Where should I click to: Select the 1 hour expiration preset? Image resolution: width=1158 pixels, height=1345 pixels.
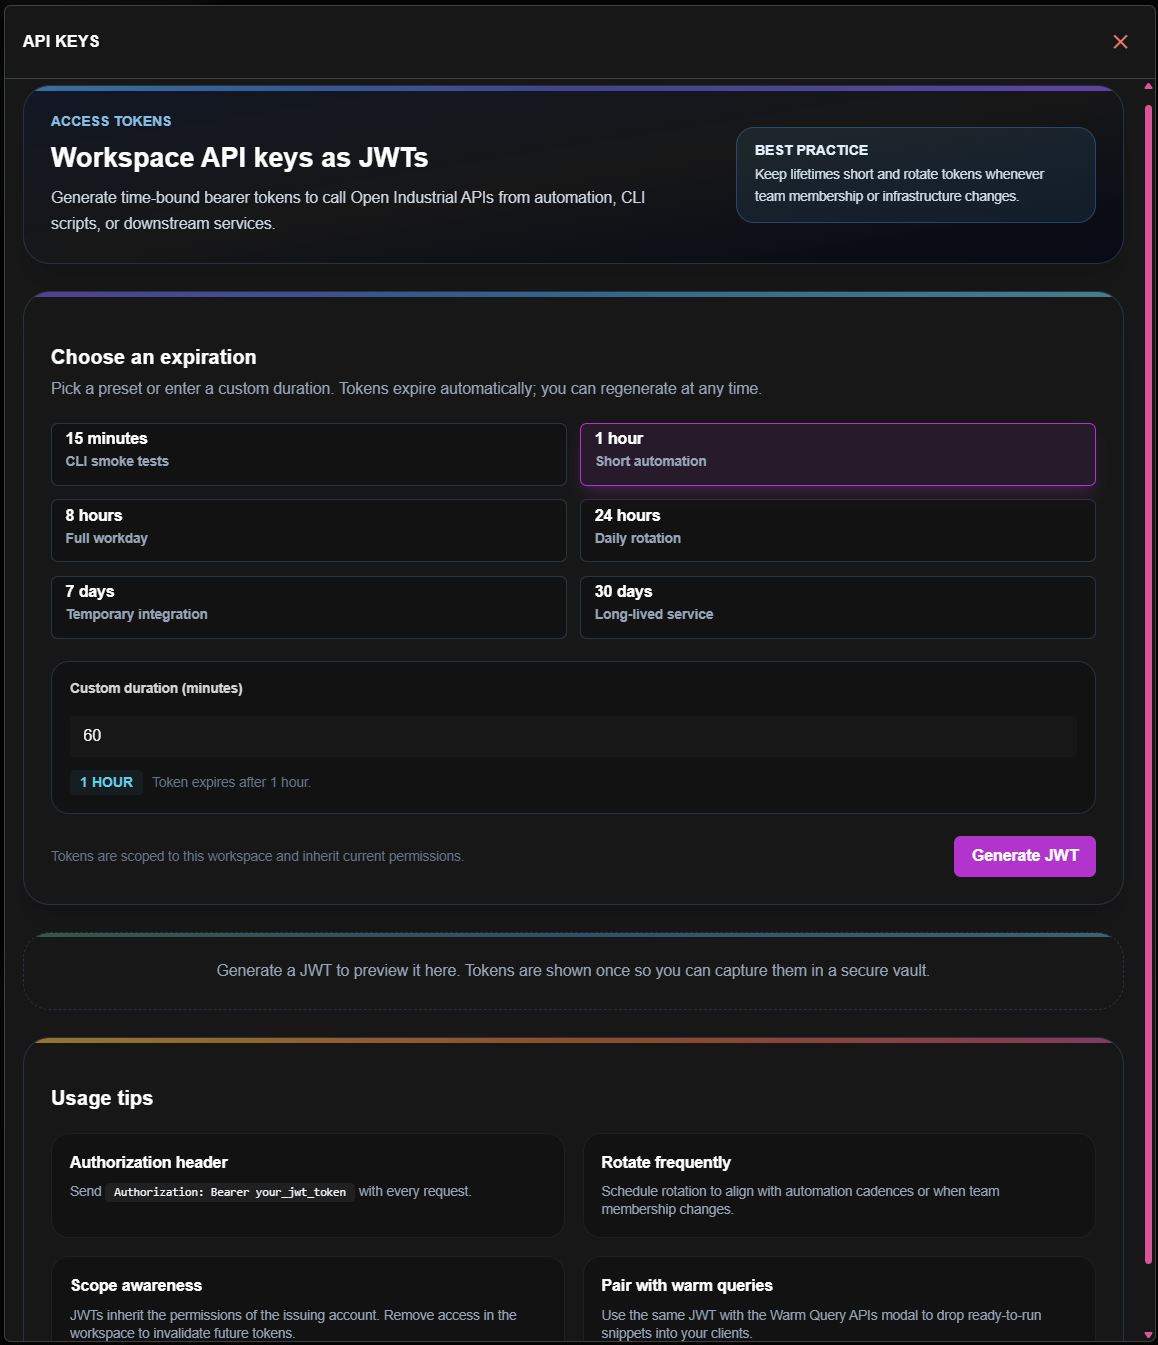click(838, 454)
